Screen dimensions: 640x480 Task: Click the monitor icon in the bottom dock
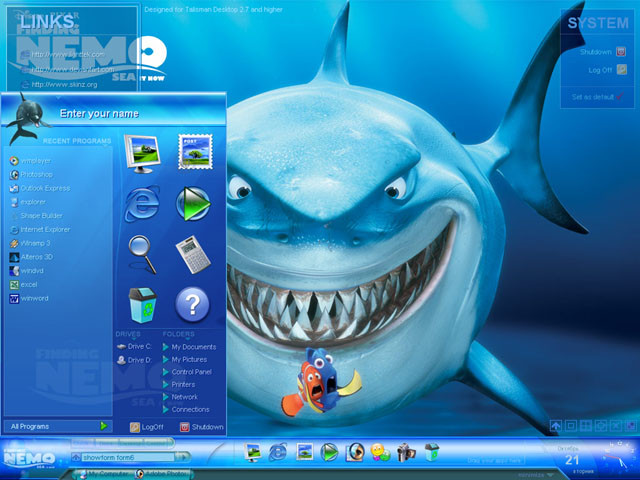pyautogui.click(x=252, y=452)
